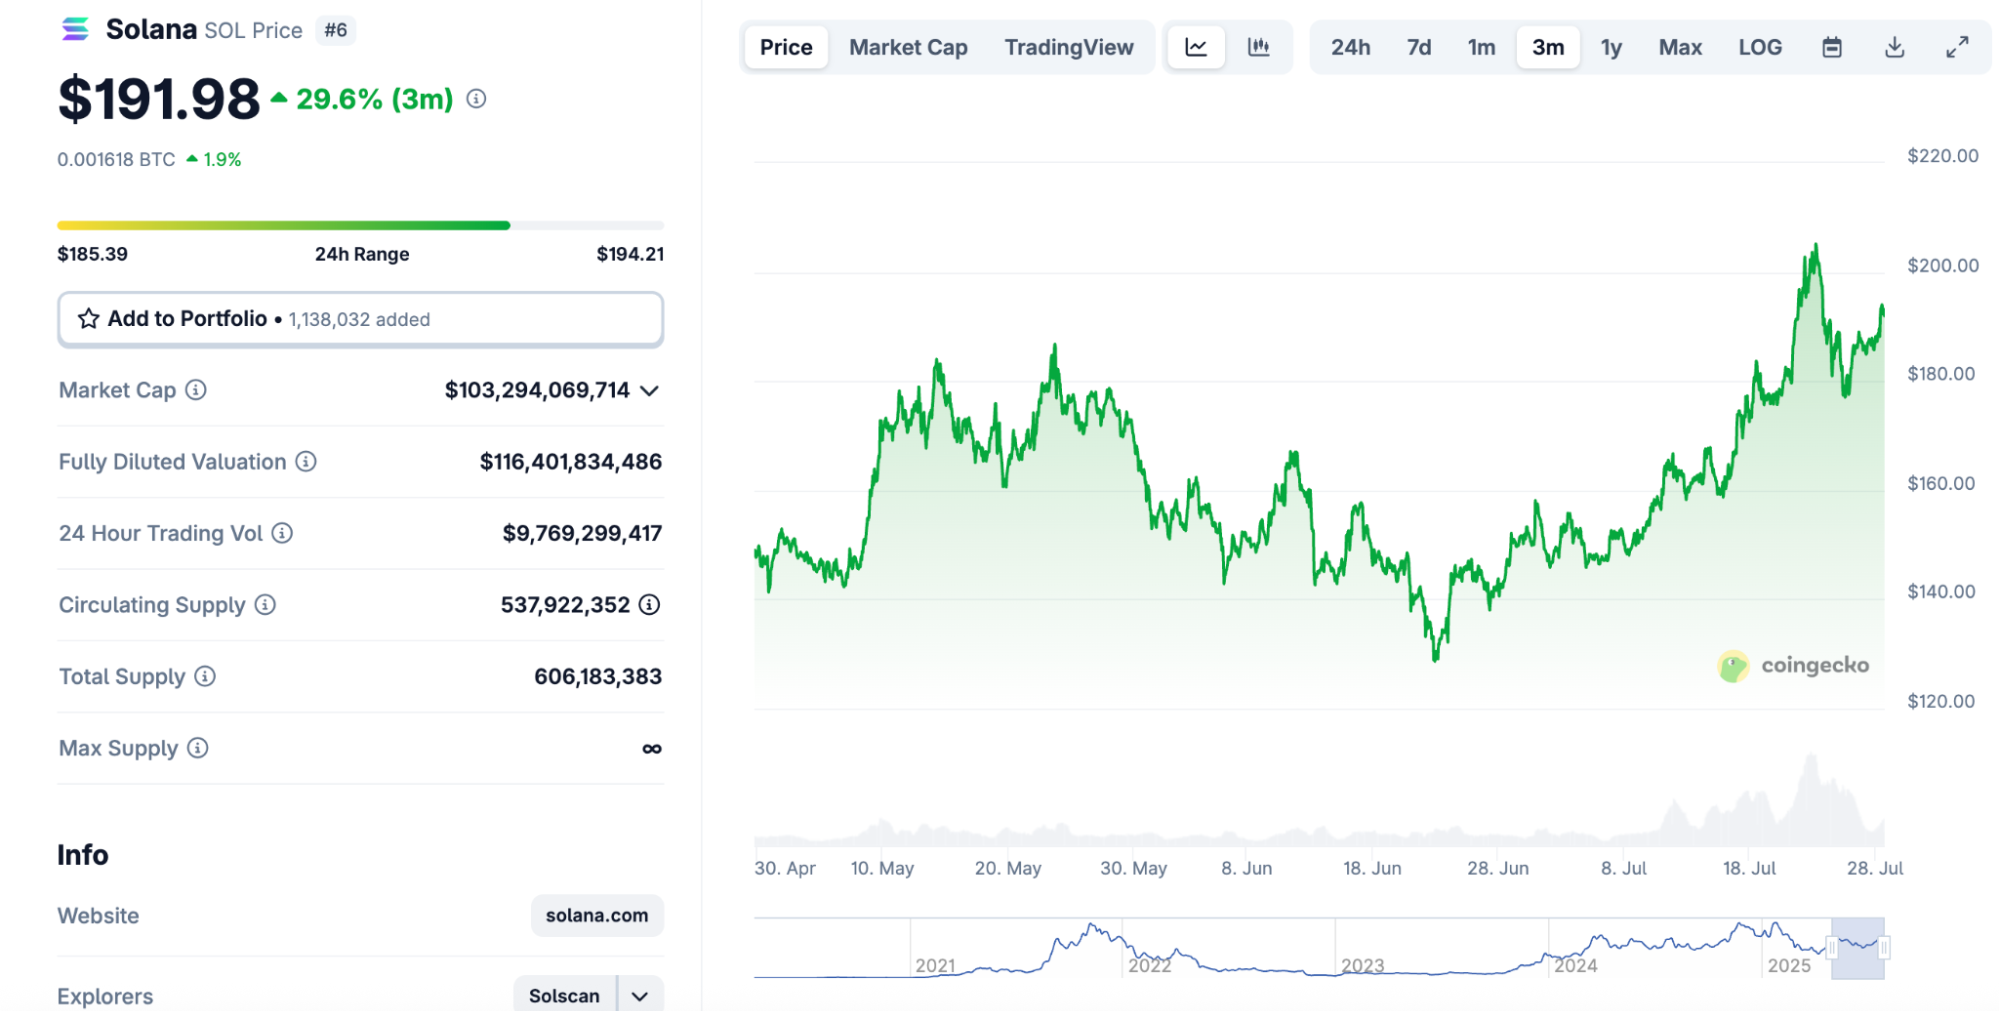
Task: Click 2022 in the overview timeline
Action: pyautogui.click(x=1150, y=965)
